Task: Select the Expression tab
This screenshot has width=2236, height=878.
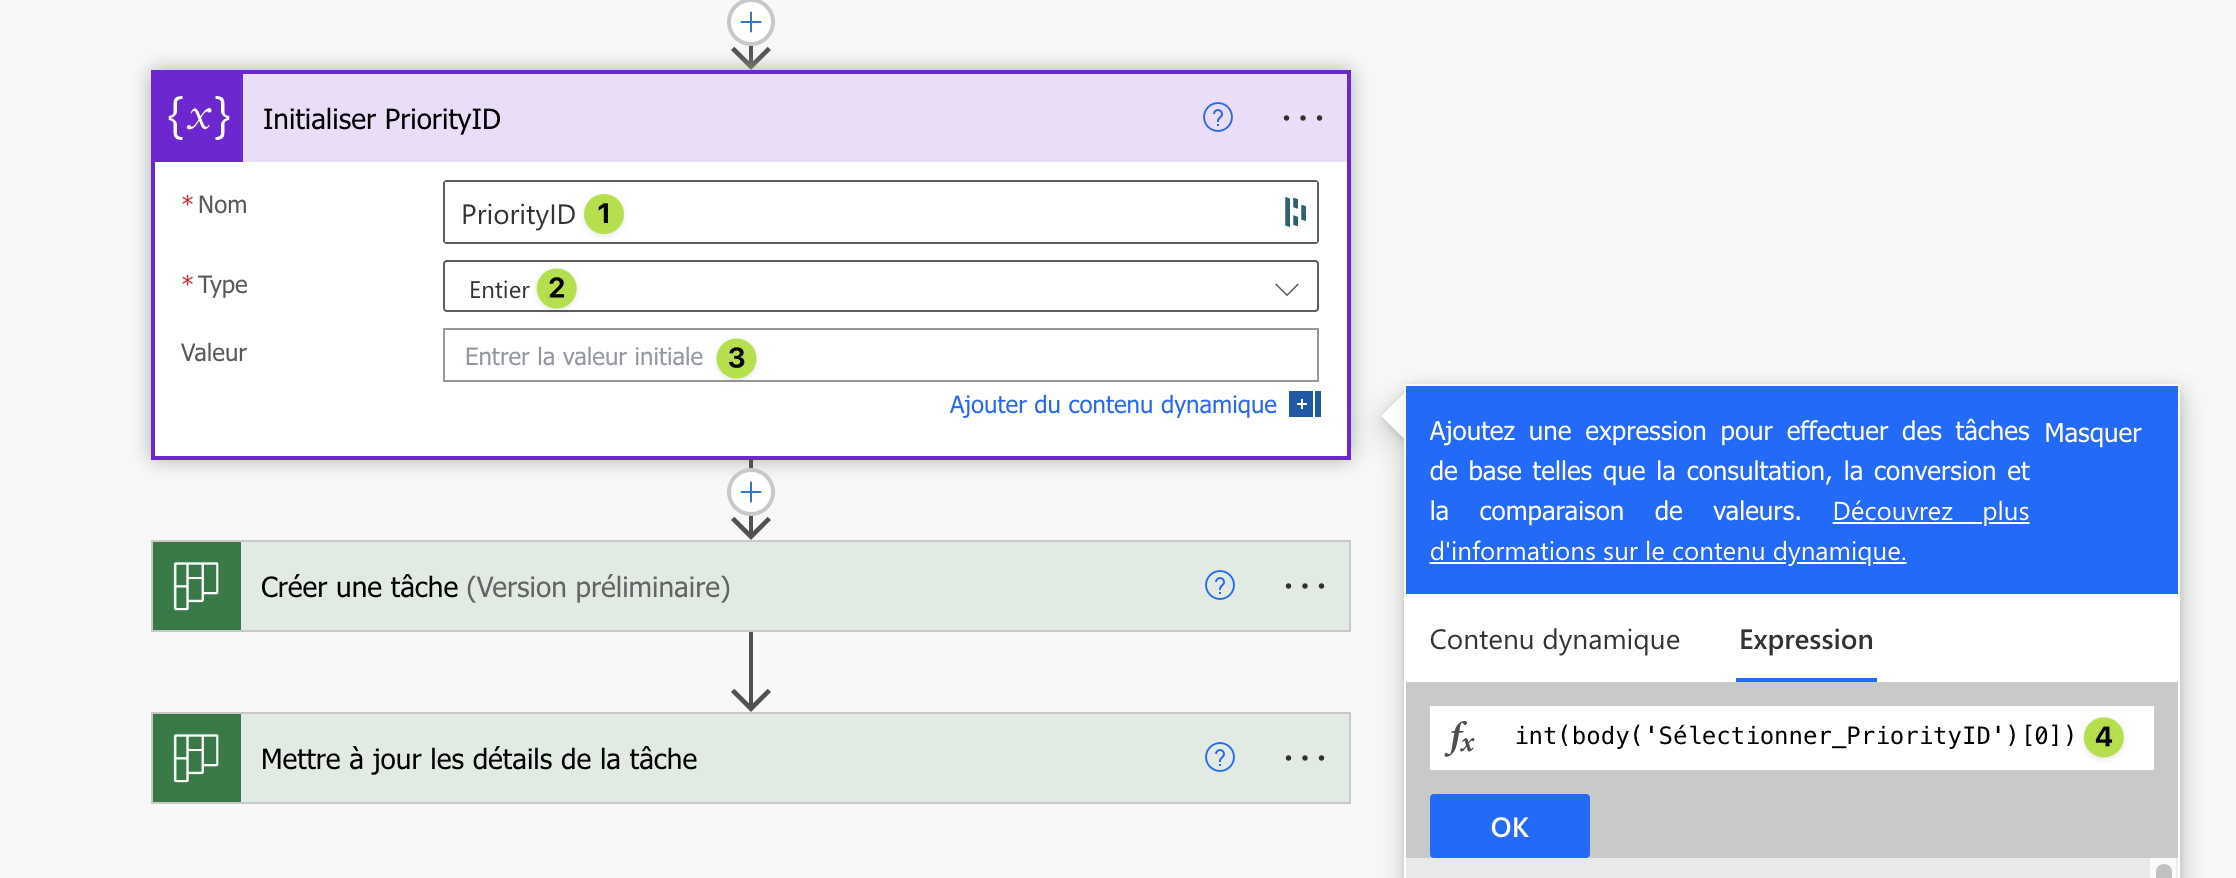Action: pyautogui.click(x=1805, y=640)
